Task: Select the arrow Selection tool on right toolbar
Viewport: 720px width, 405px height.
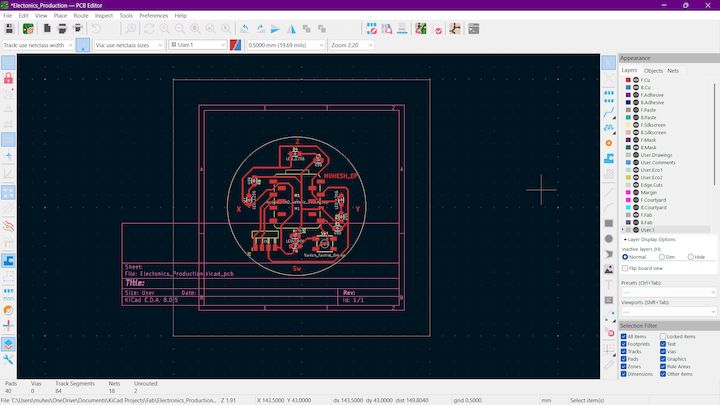Action: coord(609,62)
